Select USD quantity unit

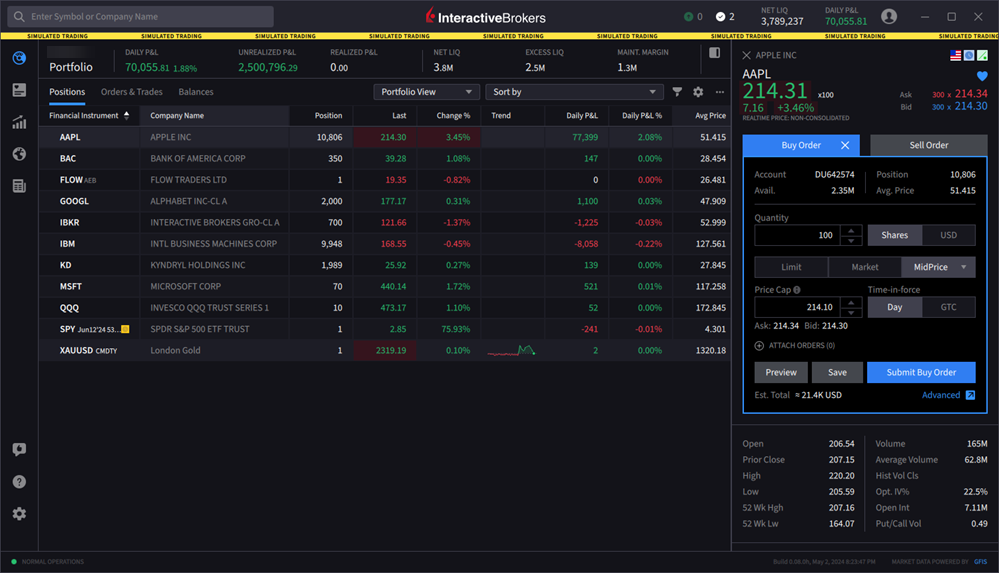(x=949, y=235)
